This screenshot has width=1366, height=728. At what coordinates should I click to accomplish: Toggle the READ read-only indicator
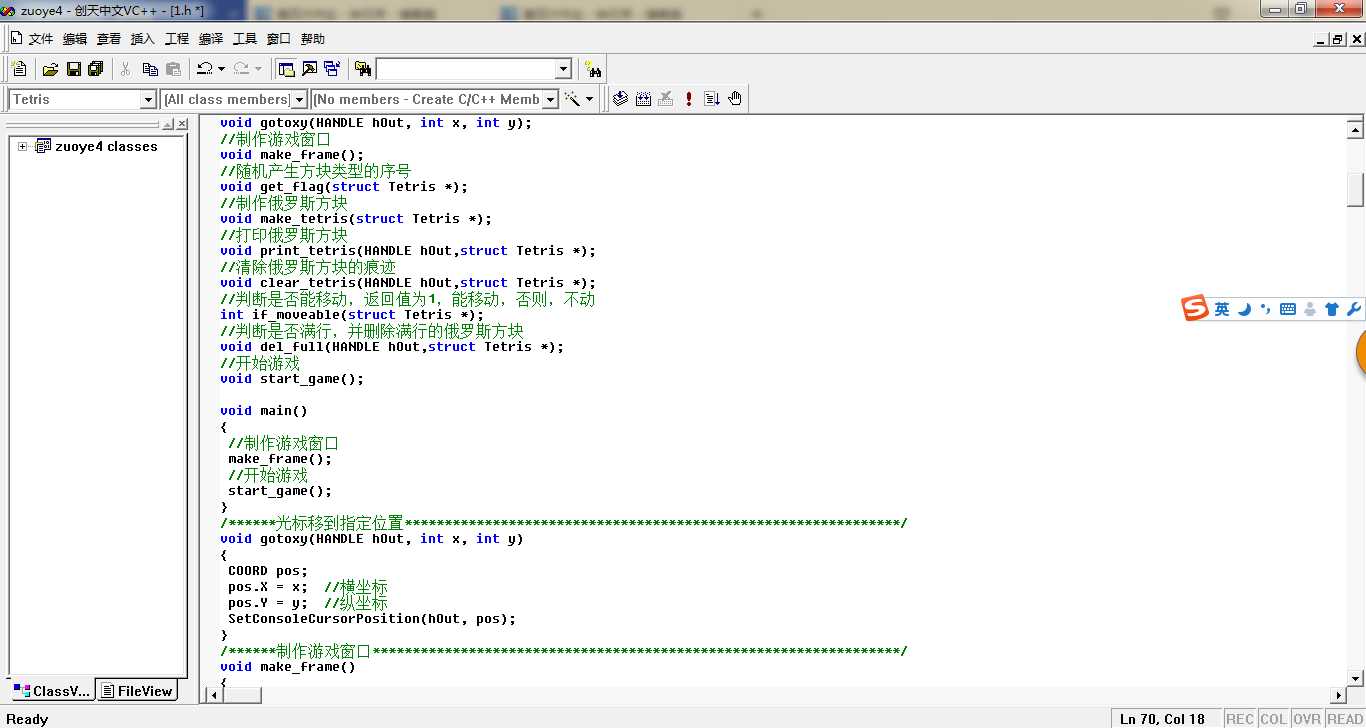coord(1345,719)
